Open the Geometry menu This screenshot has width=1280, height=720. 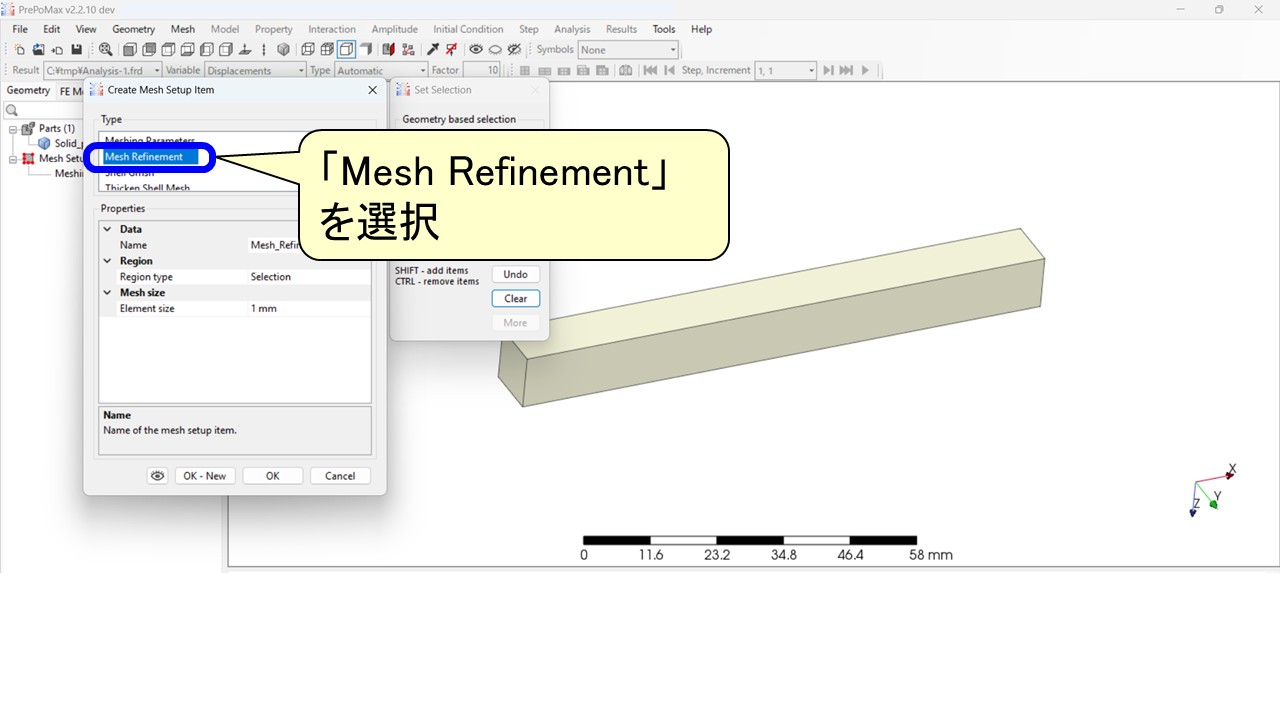[x=133, y=29]
